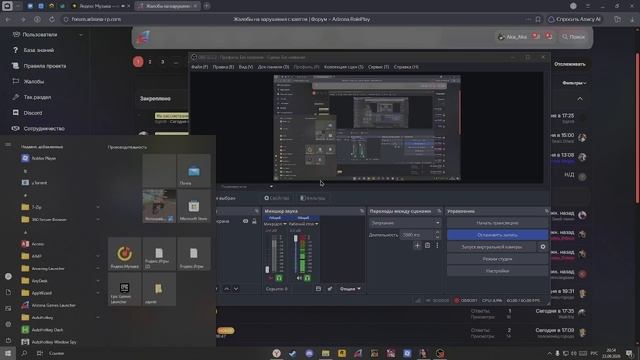Open Настройки button in OBS controls
640x360 pixels.
tap(497, 271)
